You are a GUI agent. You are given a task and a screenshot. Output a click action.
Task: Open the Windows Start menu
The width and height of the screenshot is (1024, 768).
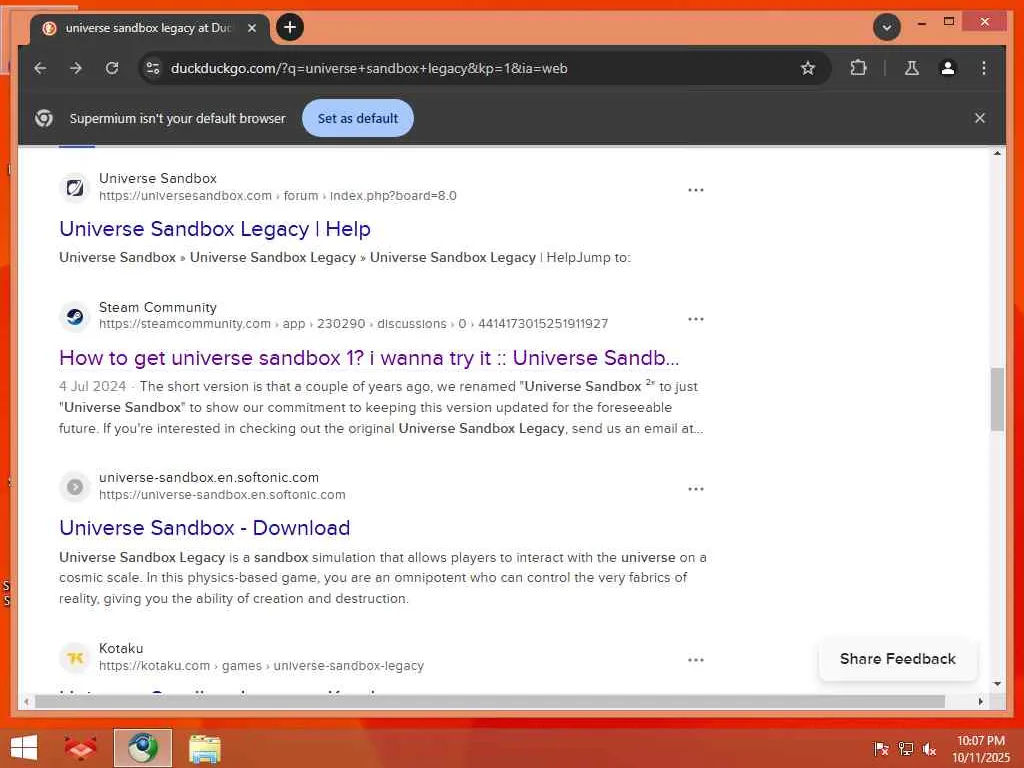pyautogui.click(x=24, y=748)
